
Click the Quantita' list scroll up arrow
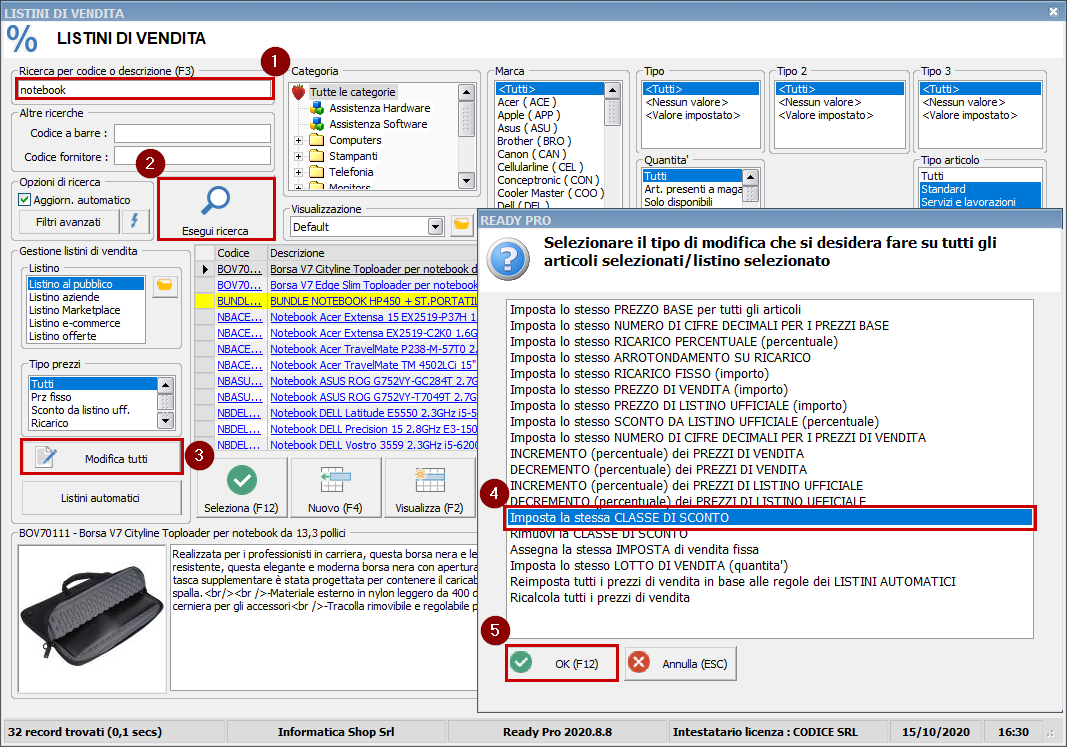750,177
